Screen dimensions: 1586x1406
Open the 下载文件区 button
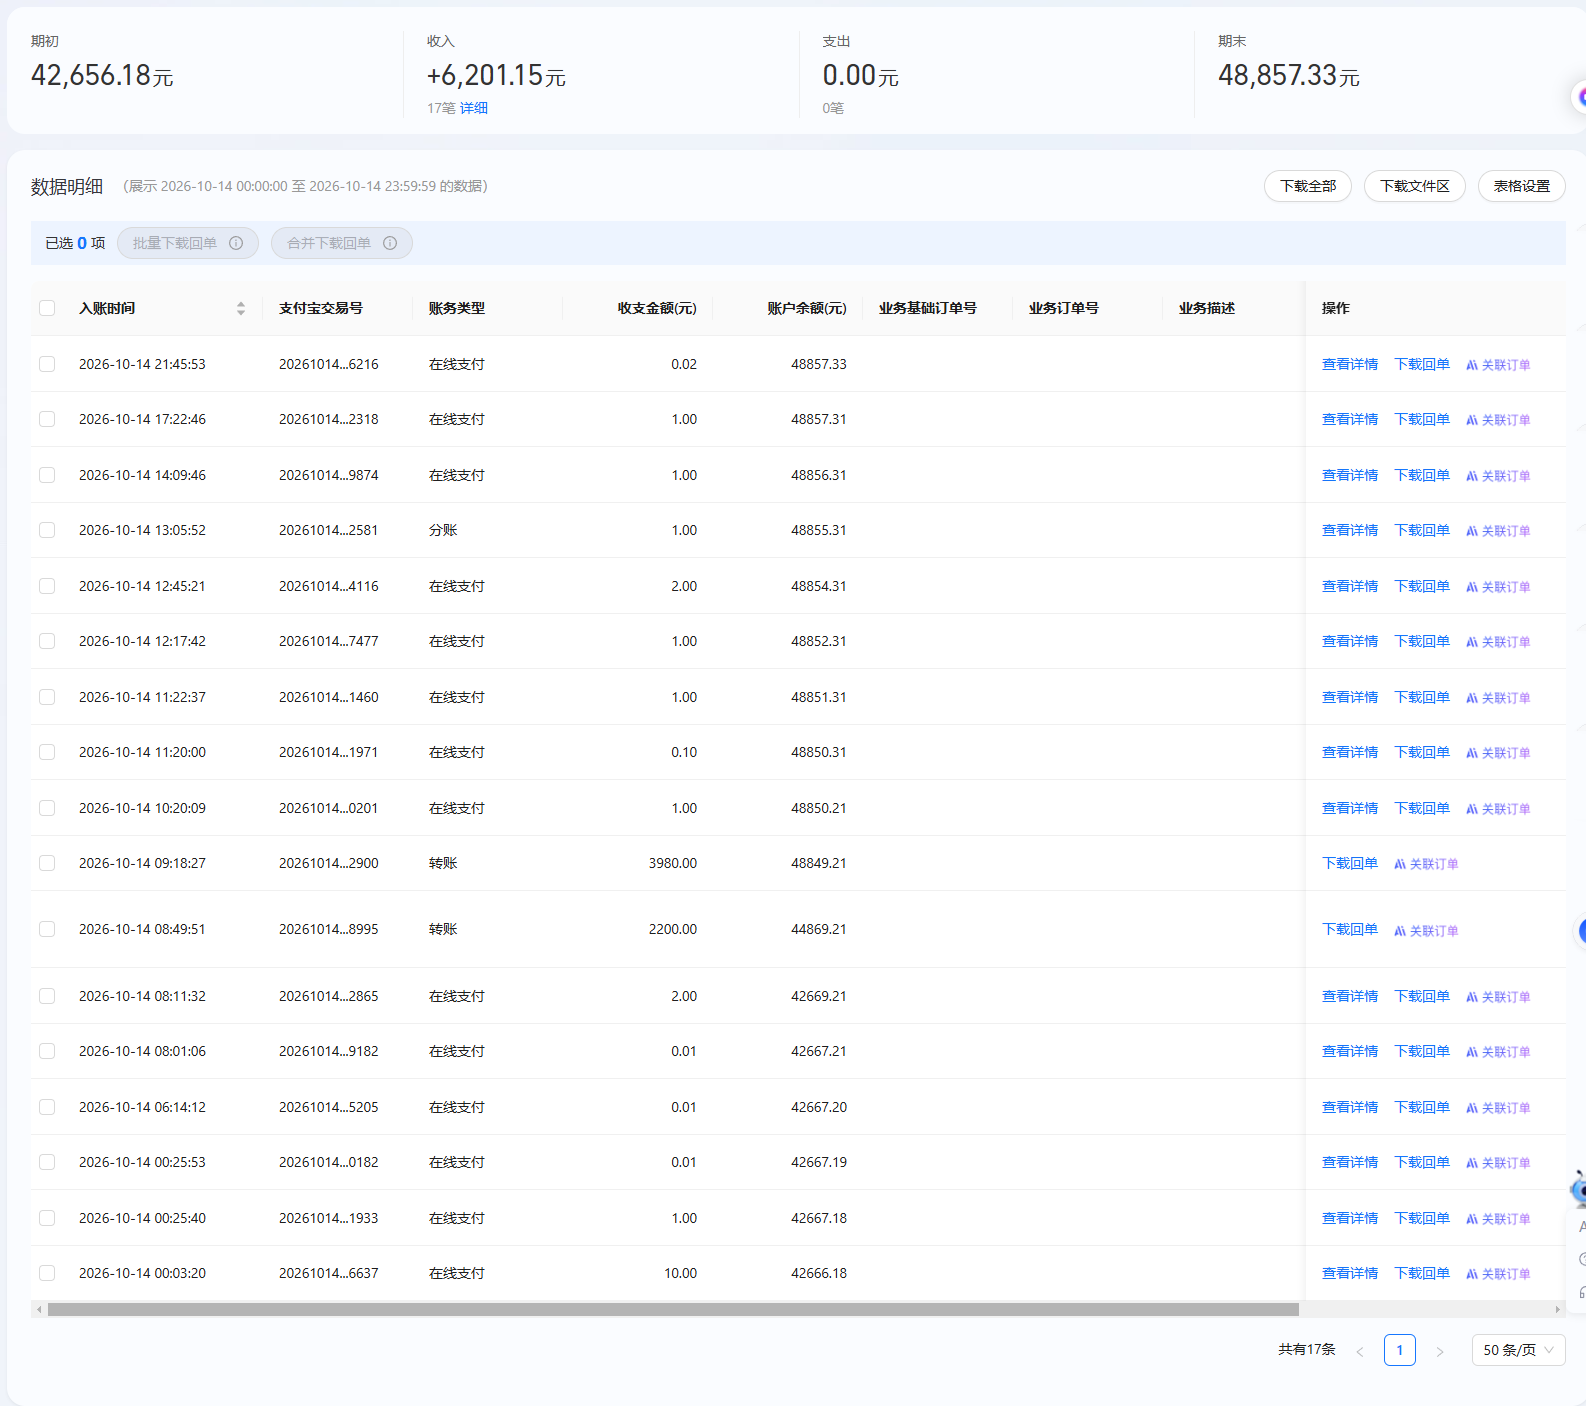click(x=1415, y=186)
